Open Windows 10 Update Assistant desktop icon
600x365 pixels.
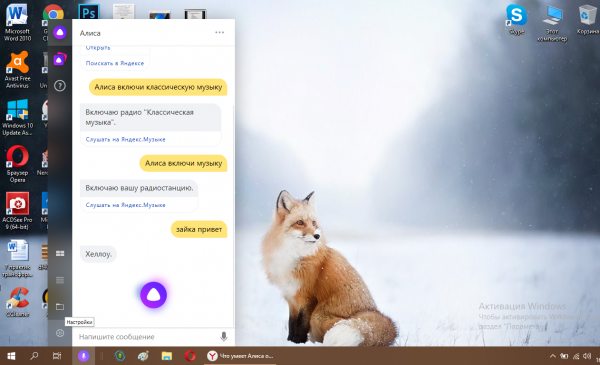17,117
